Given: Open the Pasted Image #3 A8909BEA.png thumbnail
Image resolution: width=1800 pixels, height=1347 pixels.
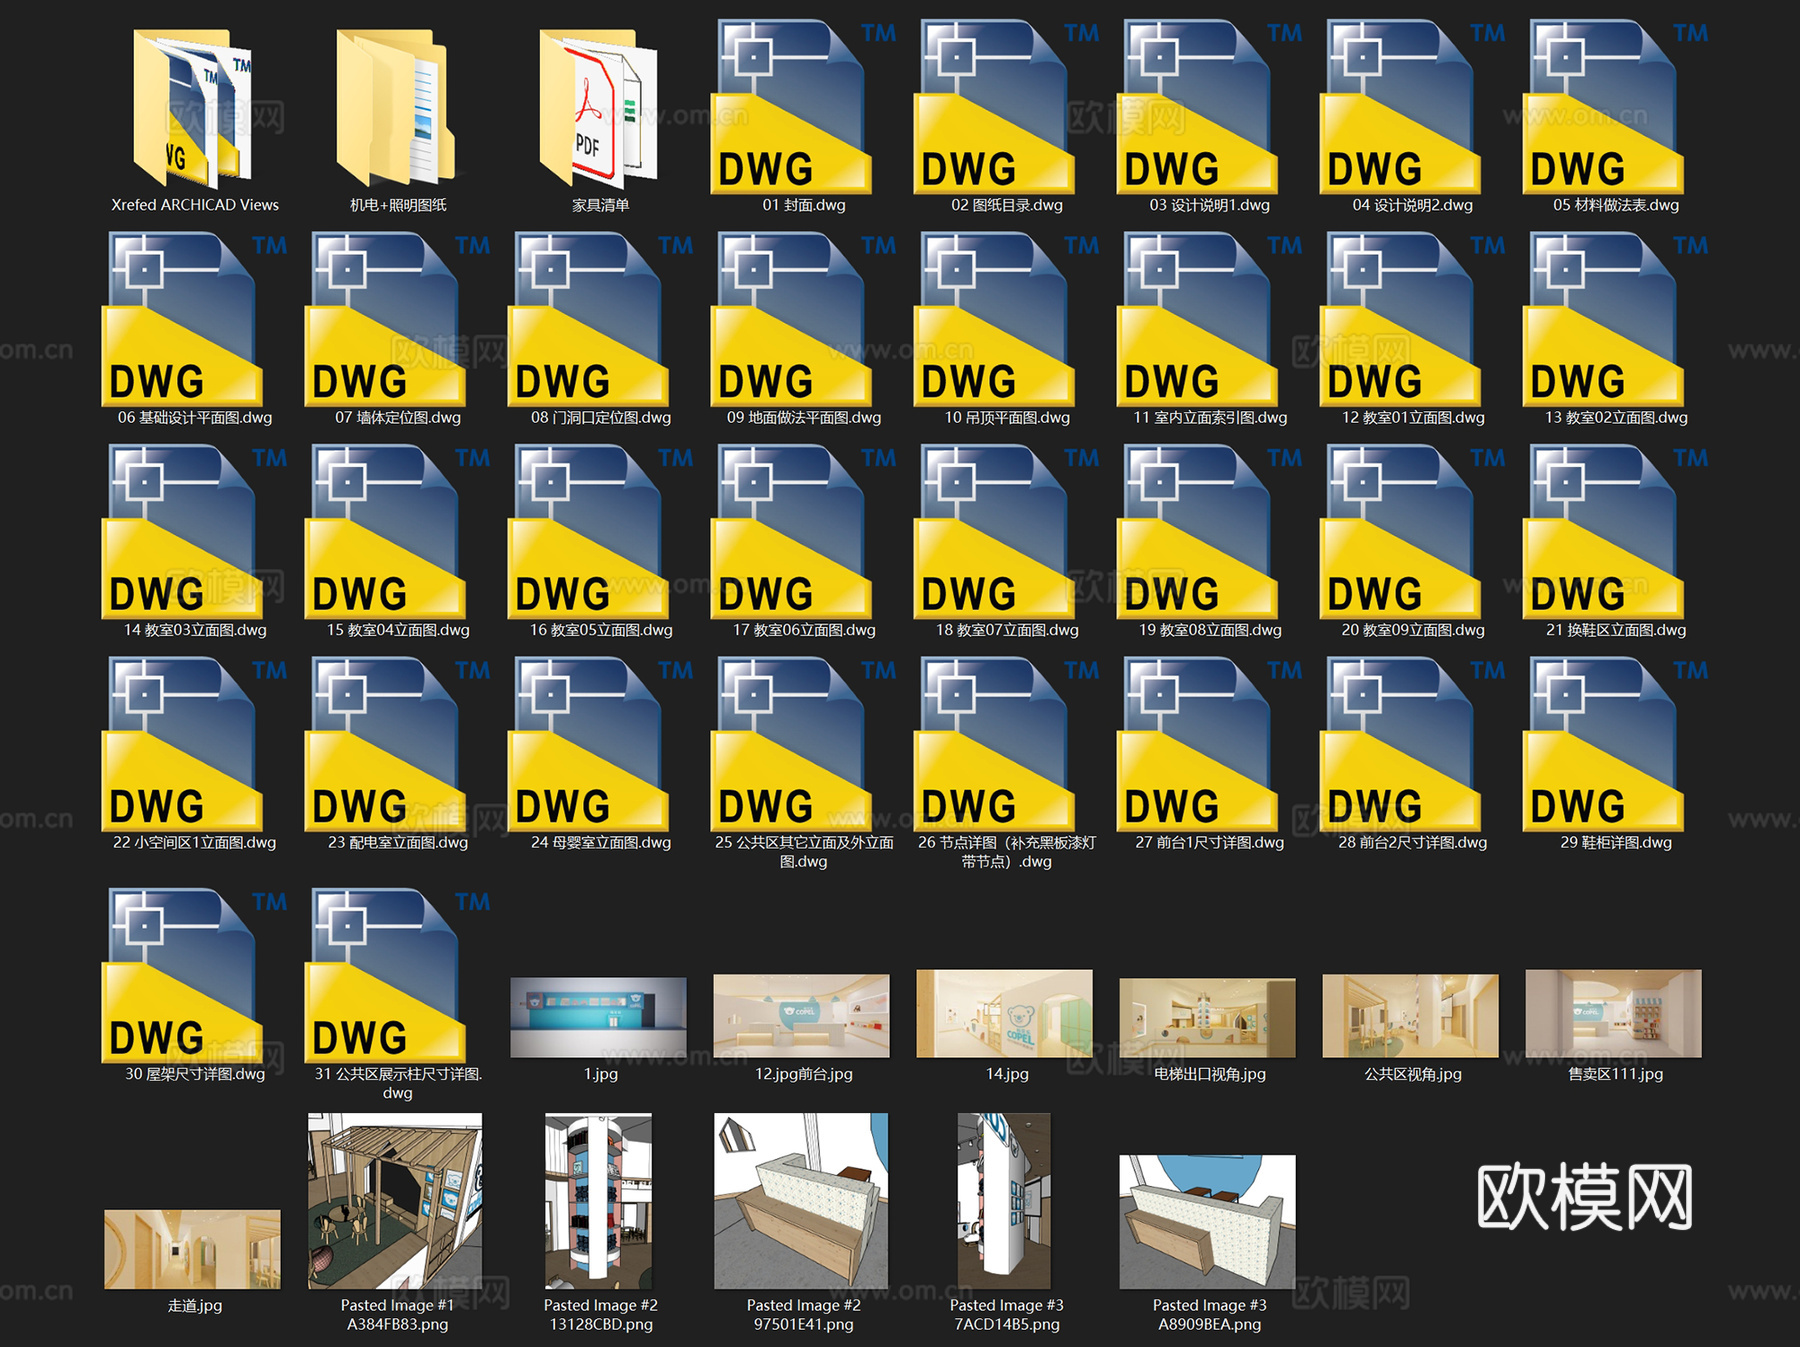Looking at the screenshot, I should 1207,1222.
